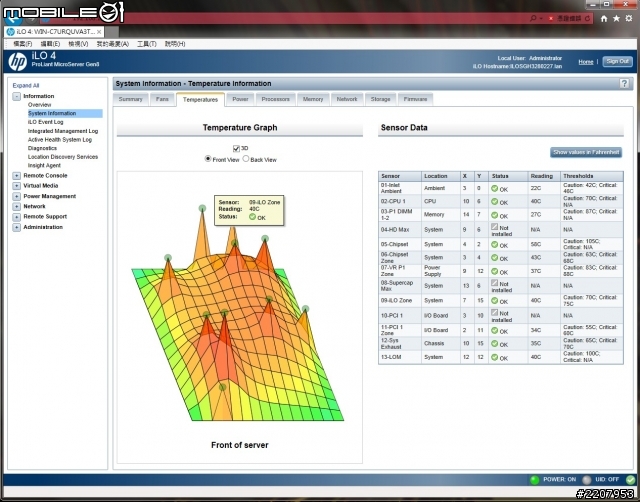Click Show values in Fahrenheit button
This screenshot has height=502, width=640.
coord(586,152)
